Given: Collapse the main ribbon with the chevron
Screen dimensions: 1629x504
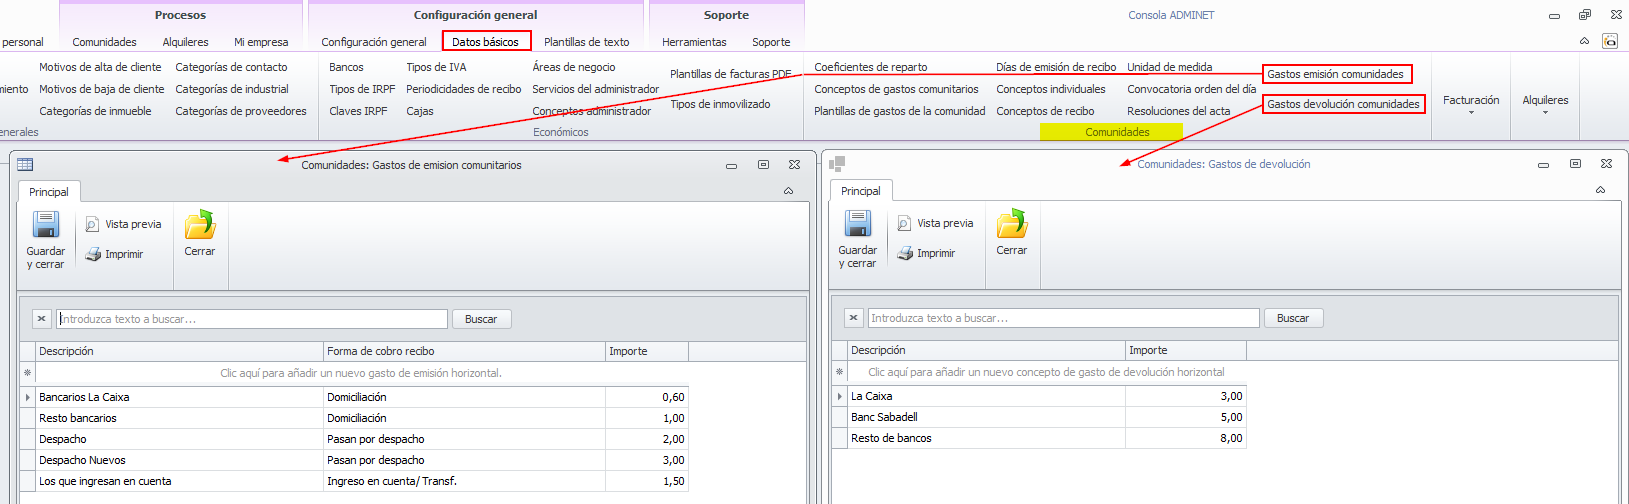Looking at the screenshot, I should (x=1584, y=41).
